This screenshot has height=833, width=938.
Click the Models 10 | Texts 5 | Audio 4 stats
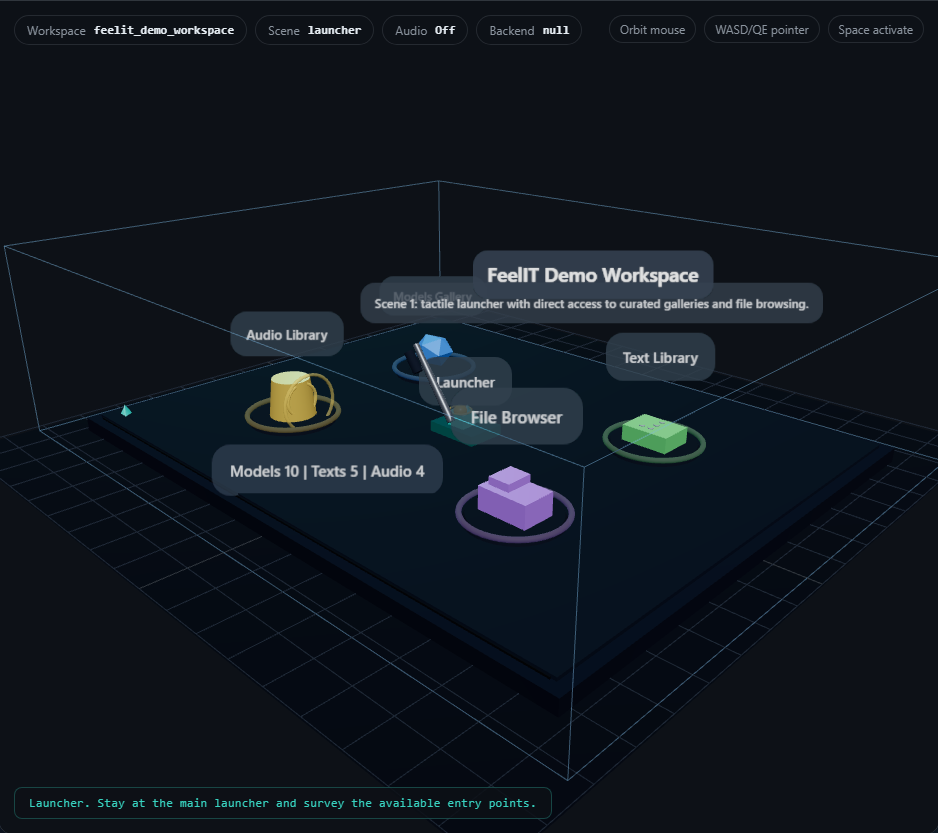tap(327, 469)
